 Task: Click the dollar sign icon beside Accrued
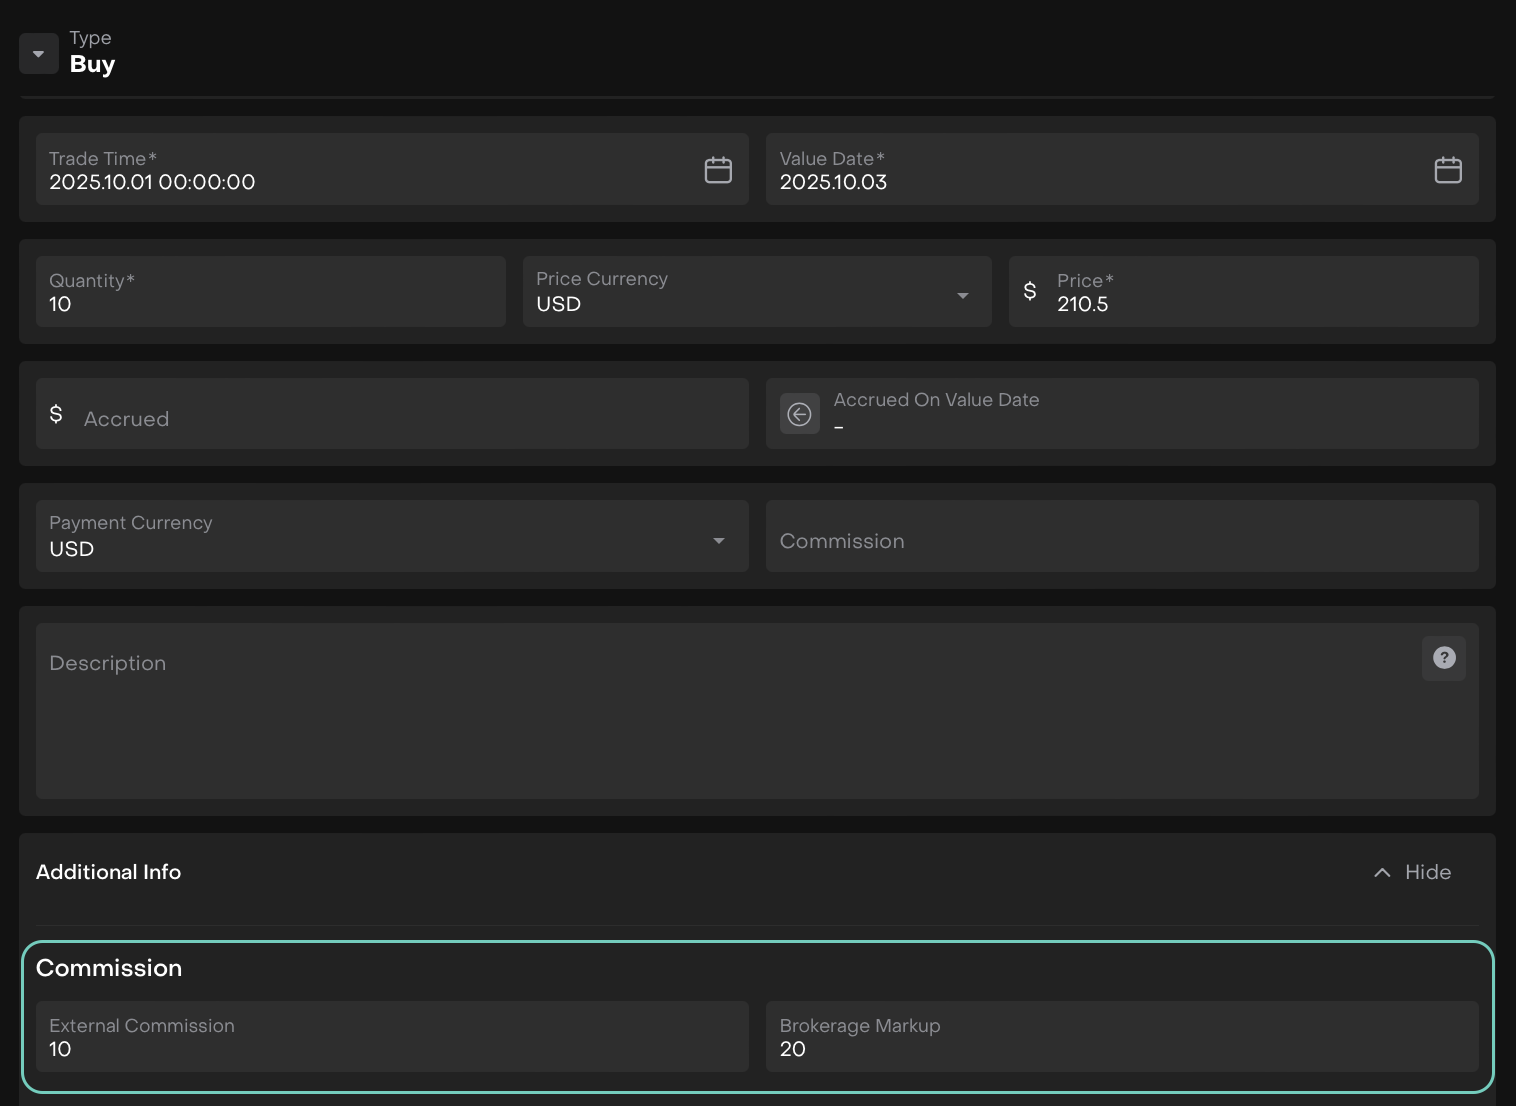(x=56, y=414)
